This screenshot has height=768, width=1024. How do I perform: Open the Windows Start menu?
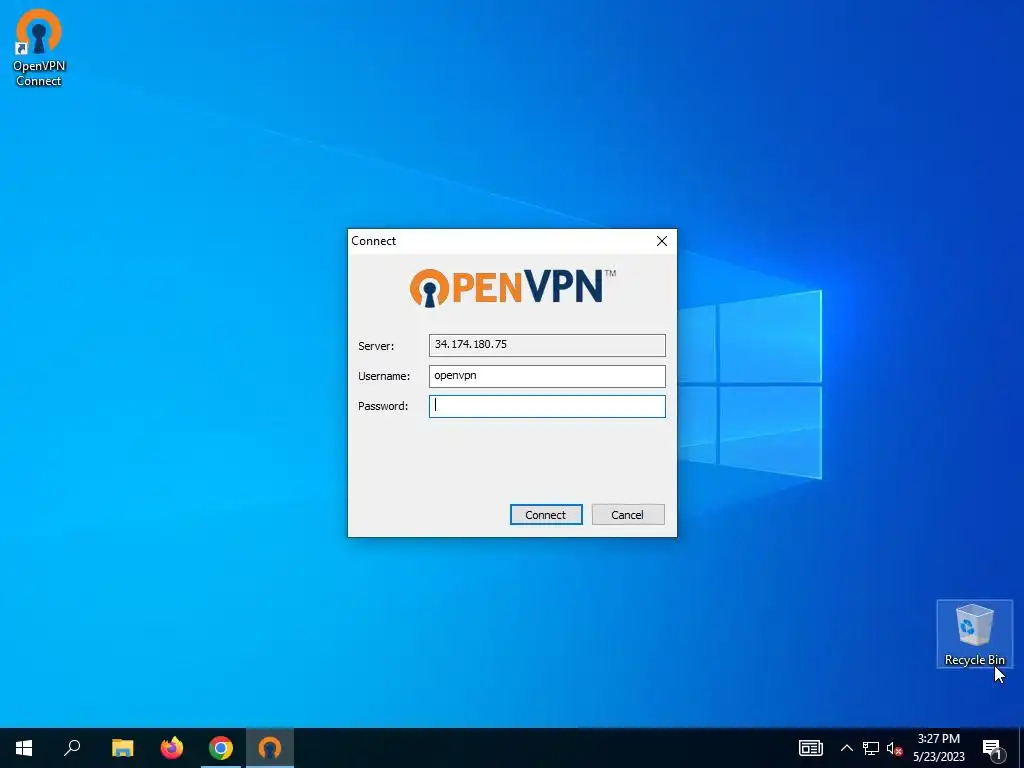coord(24,748)
